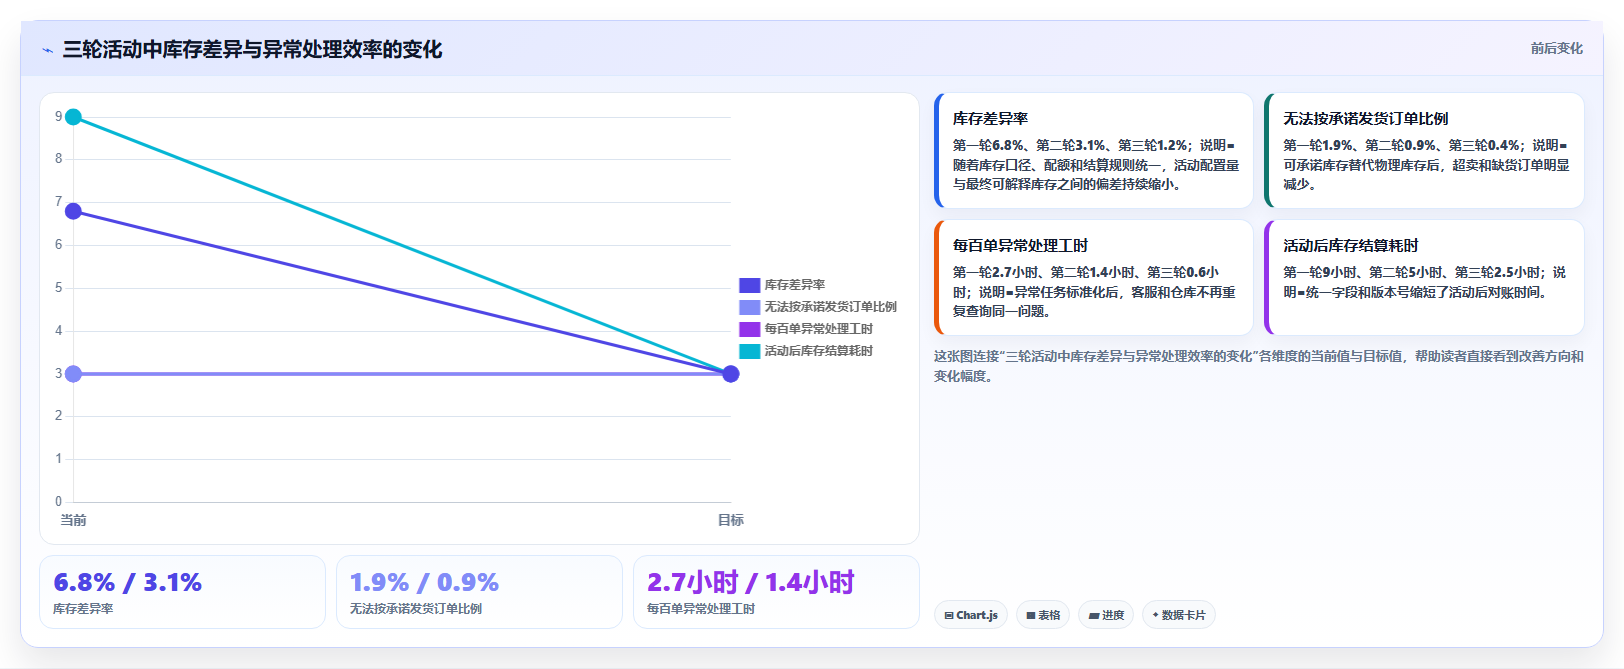Image resolution: width=1624 pixels, height=669 pixels.
Task: Click the light purple data point at value 3 on the 当前 axis
Action: click(73, 374)
